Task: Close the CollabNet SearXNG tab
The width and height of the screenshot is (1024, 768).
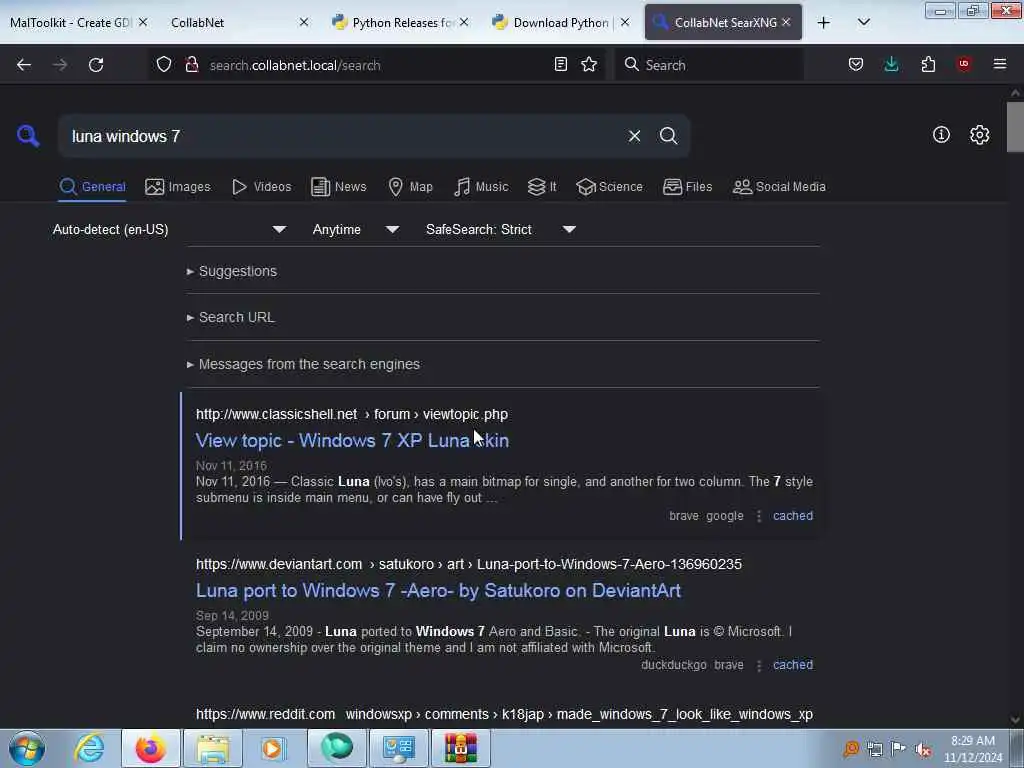Action: [x=786, y=23]
